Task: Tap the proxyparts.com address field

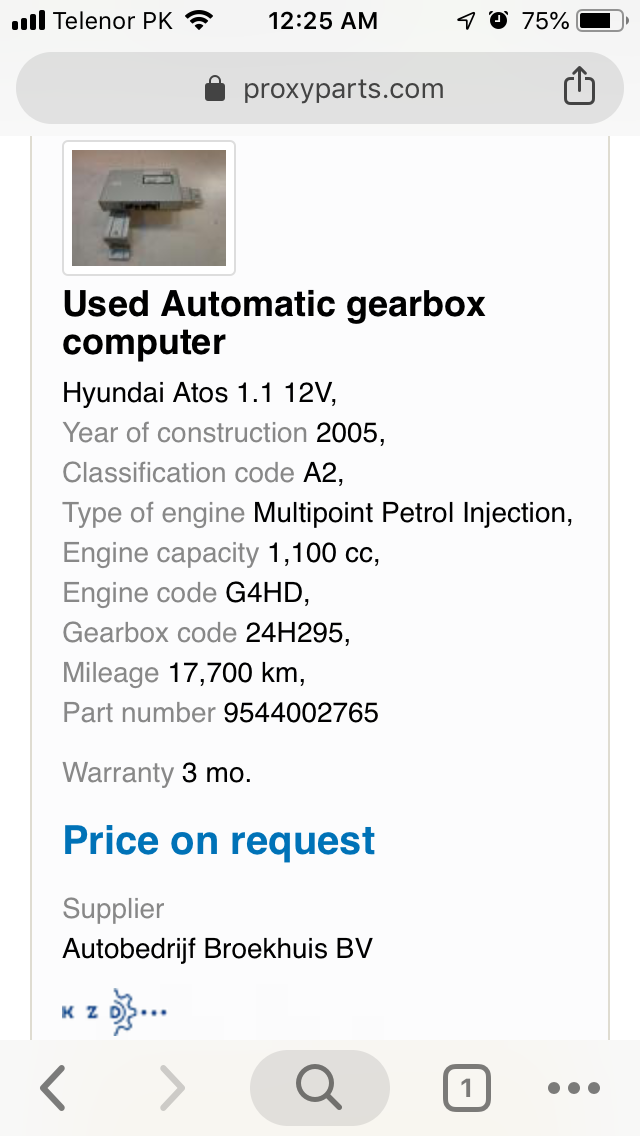Action: click(320, 88)
